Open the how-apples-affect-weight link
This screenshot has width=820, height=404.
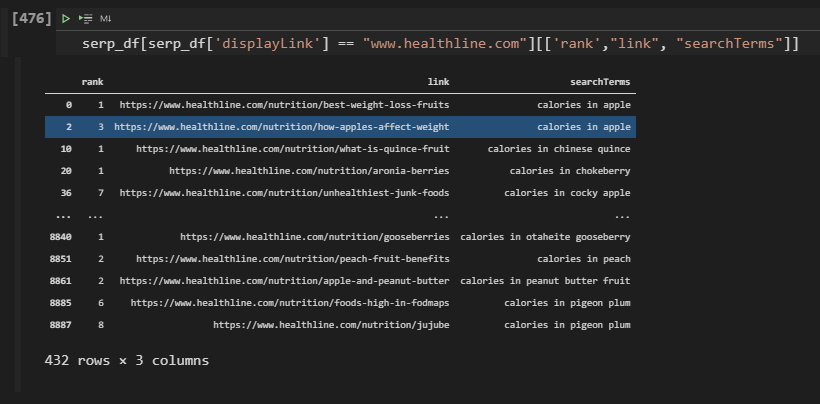(x=281, y=127)
